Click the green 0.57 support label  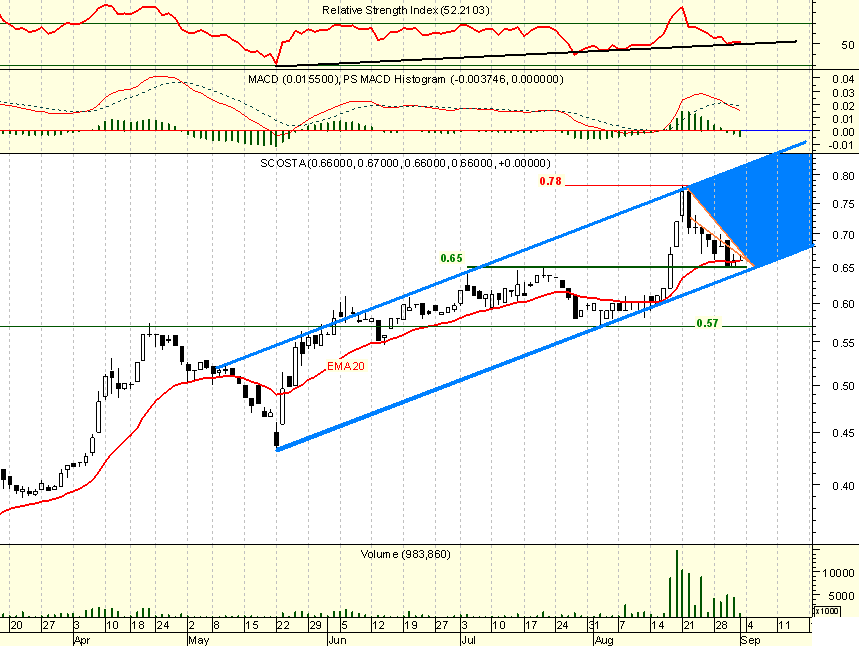[707, 323]
